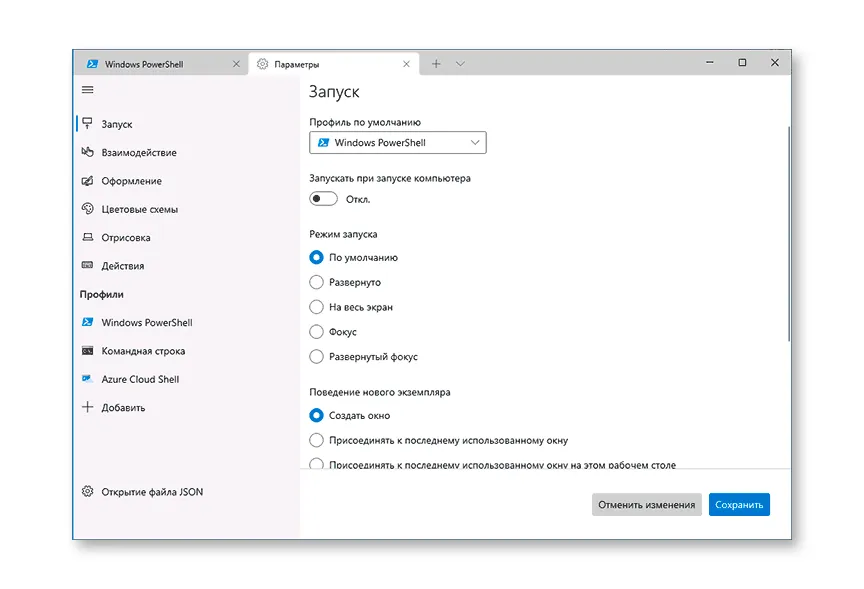Close the Параметры tab
The image size is (864, 589).
406,64
